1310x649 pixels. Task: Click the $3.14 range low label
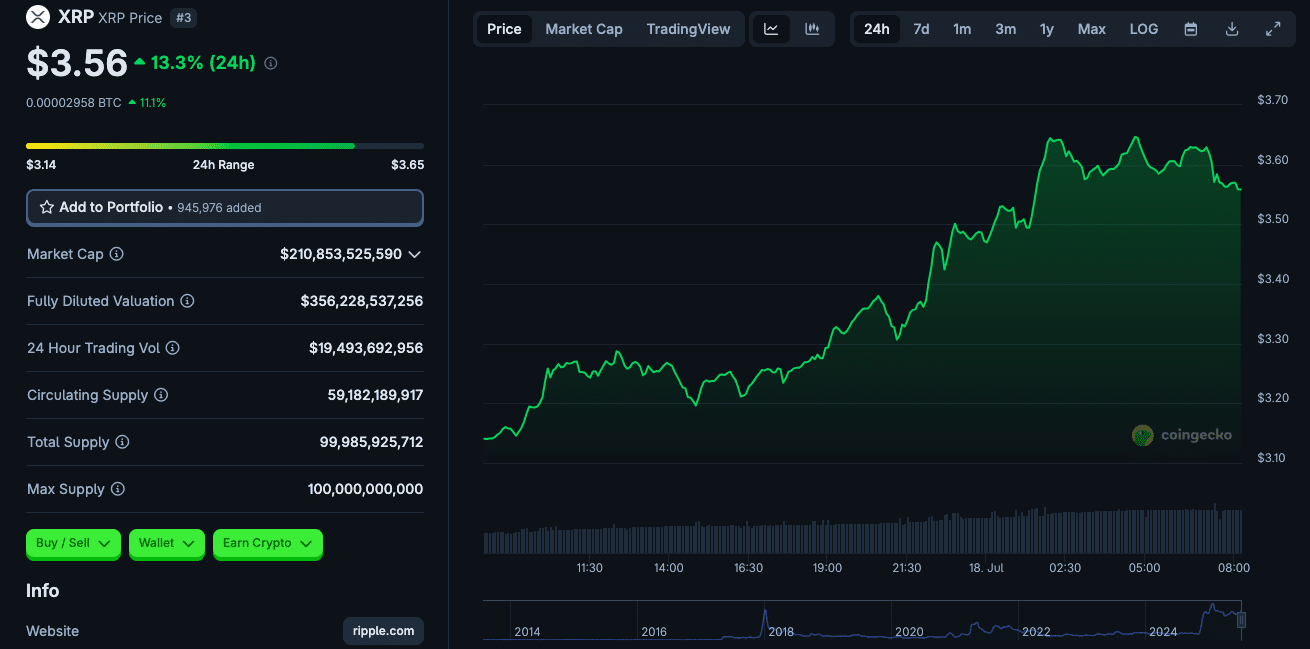click(40, 165)
